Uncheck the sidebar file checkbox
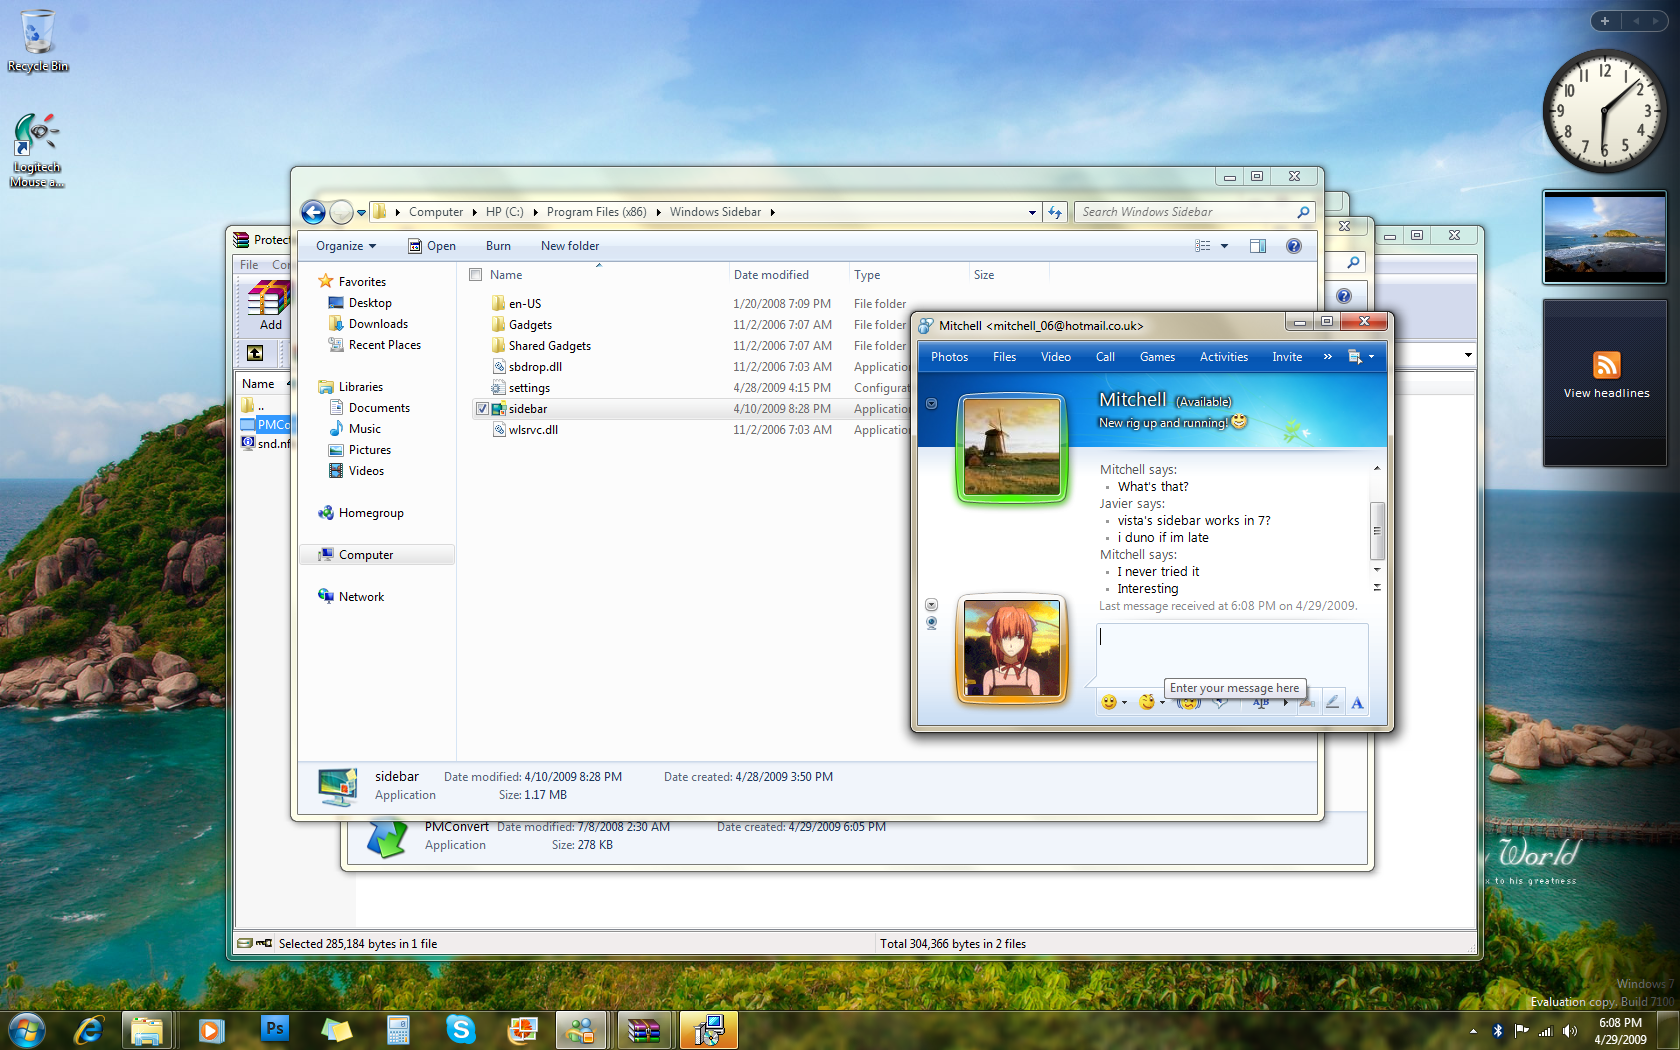 pos(482,409)
